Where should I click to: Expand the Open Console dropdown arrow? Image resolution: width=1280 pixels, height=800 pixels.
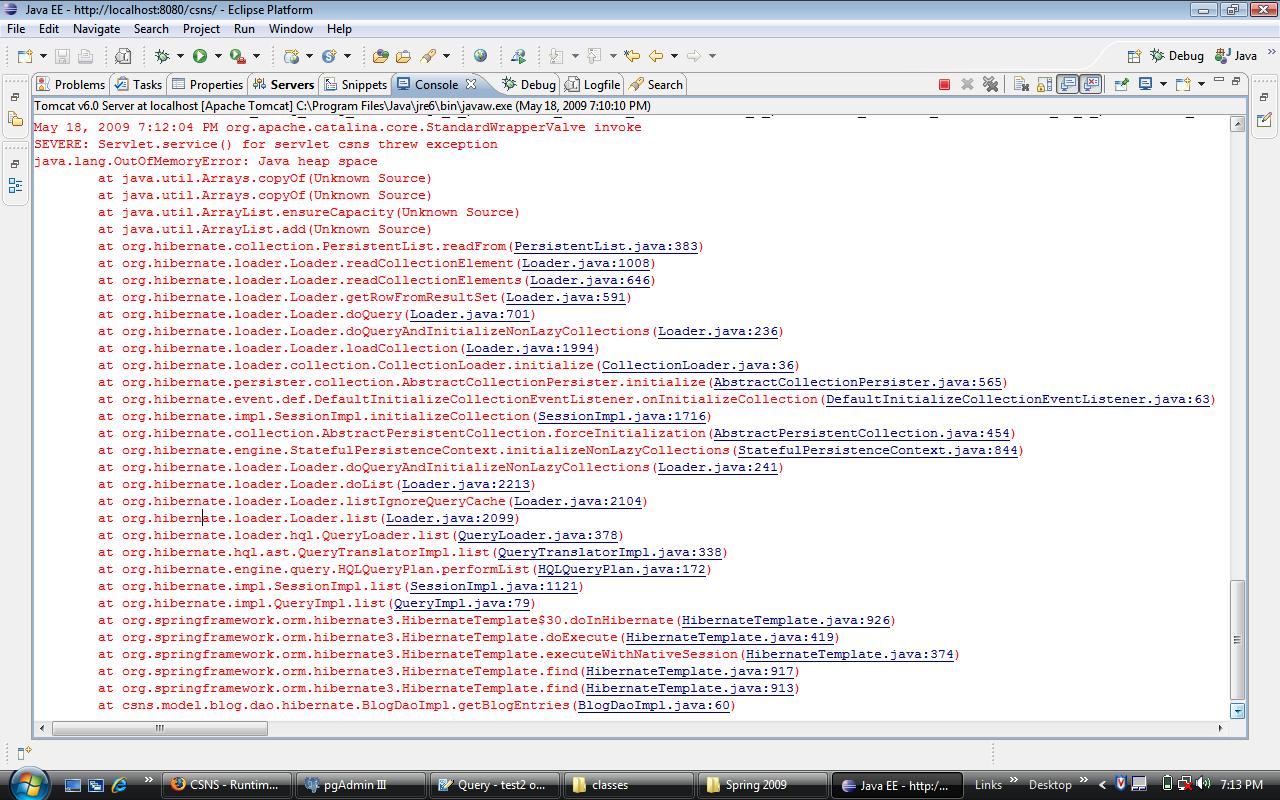[x=1201, y=85]
